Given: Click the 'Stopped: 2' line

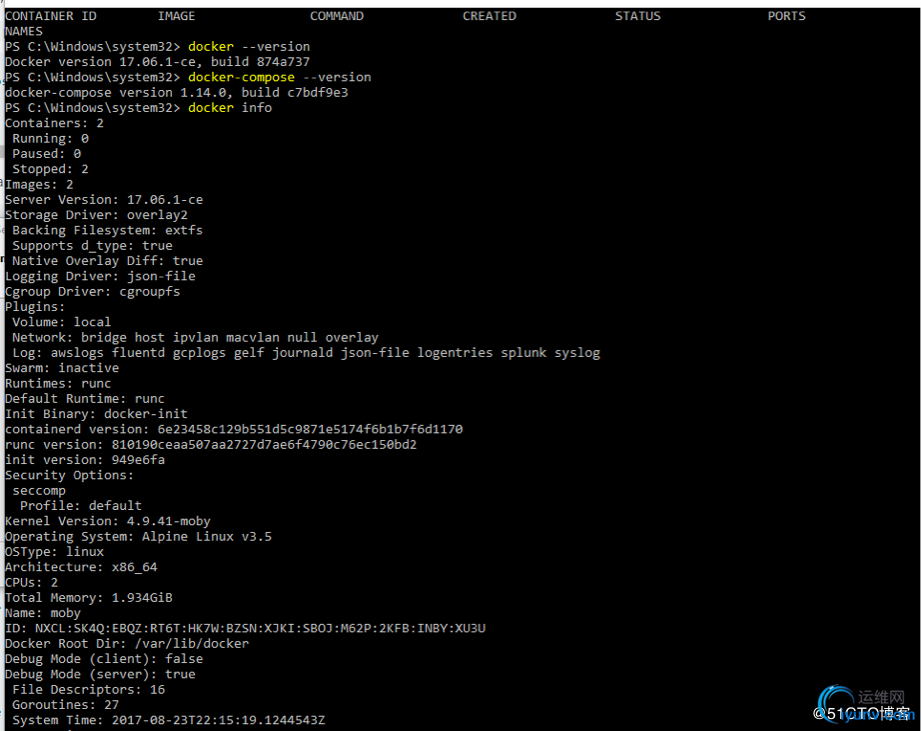Looking at the screenshot, I should click(x=51, y=169).
